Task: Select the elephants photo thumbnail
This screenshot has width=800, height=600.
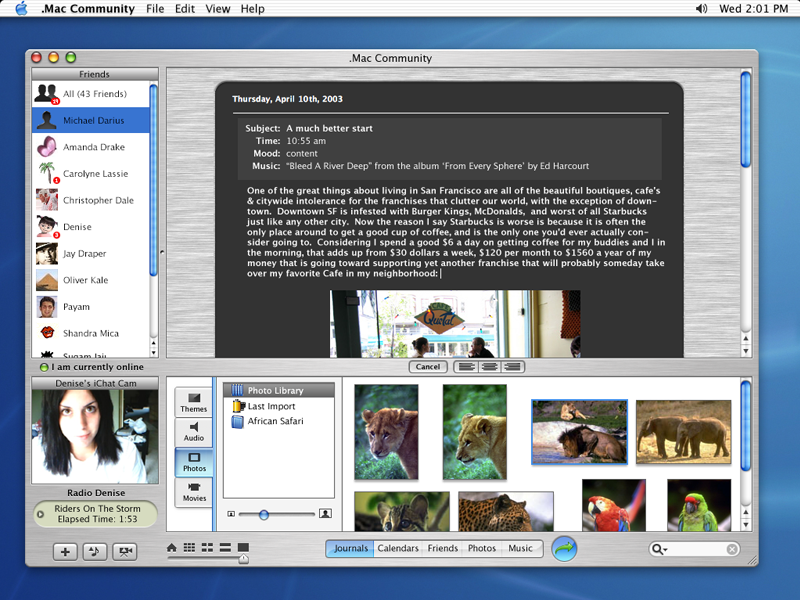Action: pyautogui.click(x=684, y=432)
